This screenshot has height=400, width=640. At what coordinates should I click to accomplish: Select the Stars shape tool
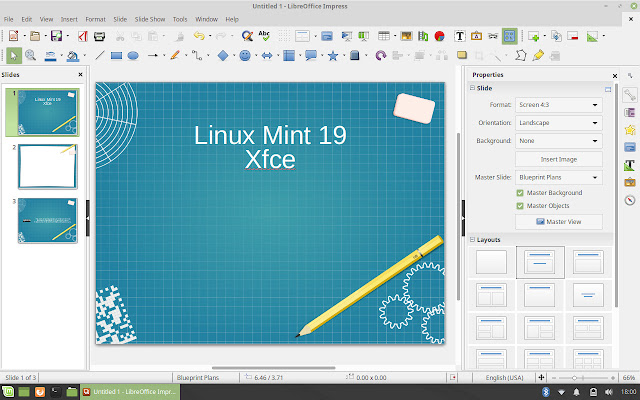[x=333, y=56]
